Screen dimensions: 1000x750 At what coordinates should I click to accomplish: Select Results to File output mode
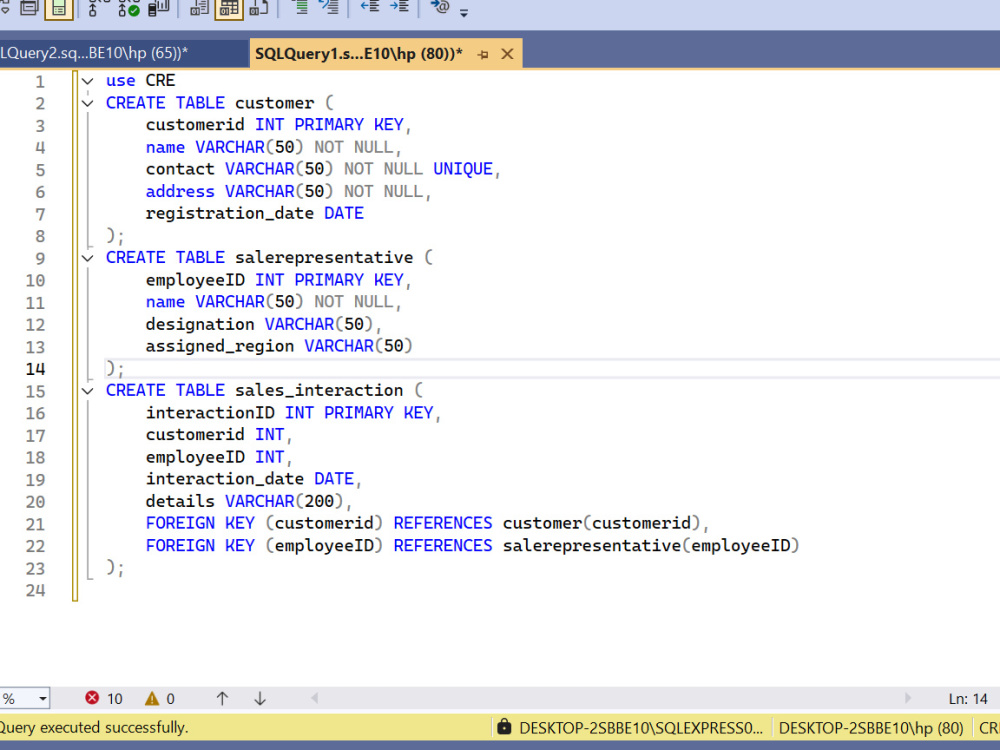258,8
